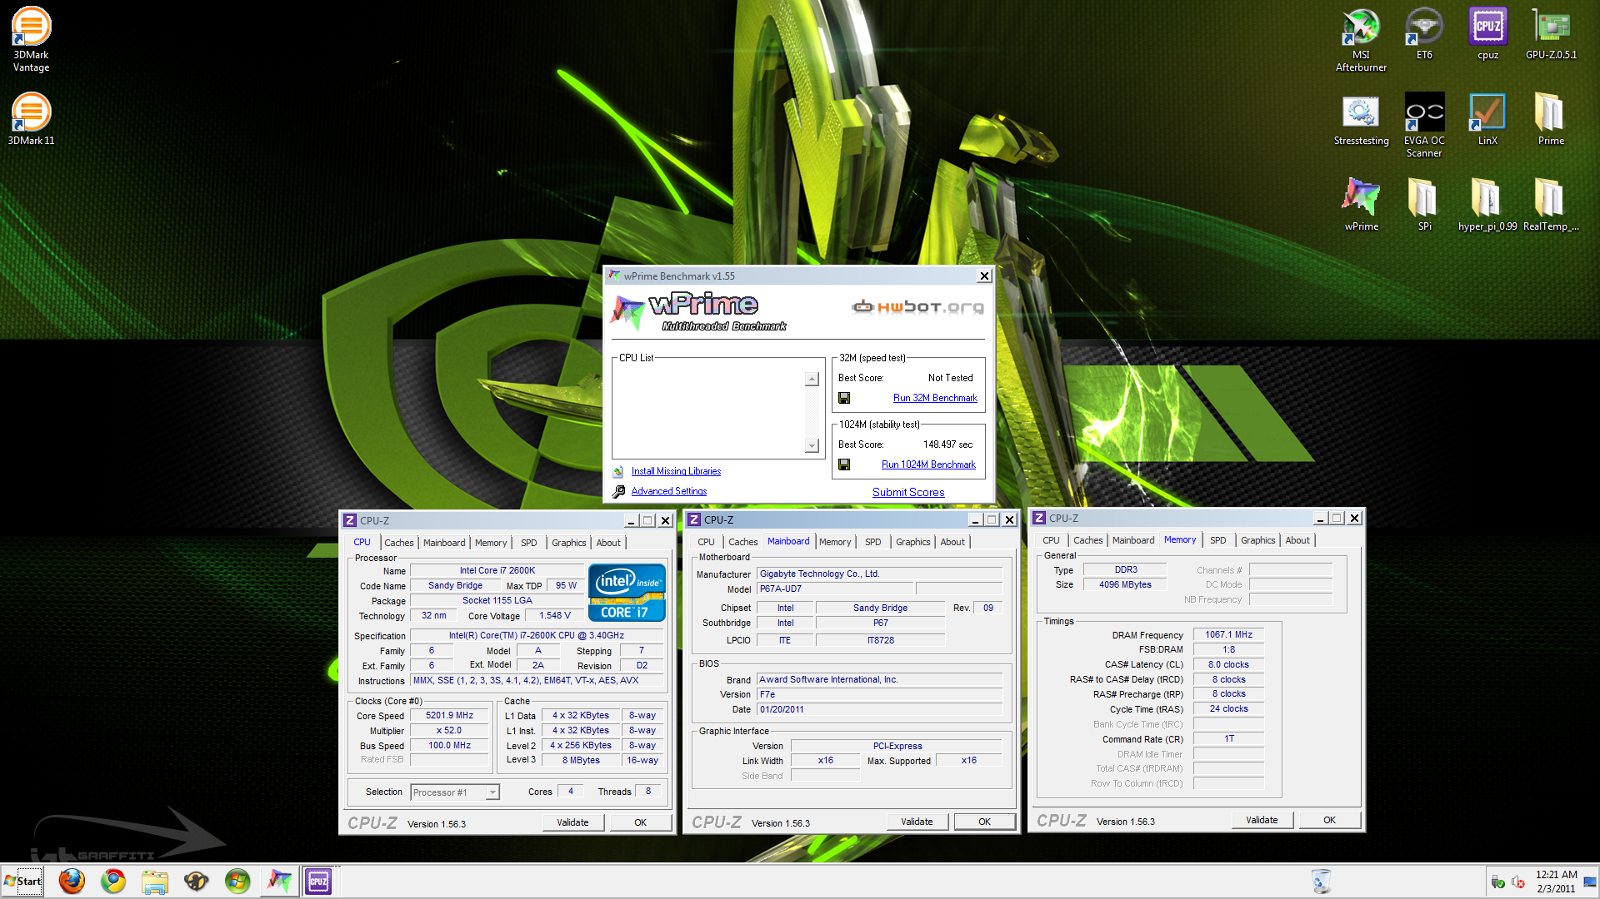1600x899 pixels.
Task: Click the DRAM Frequency value 1067.1 MHz
Action: pyautogui.click(x=1229, y=635)
